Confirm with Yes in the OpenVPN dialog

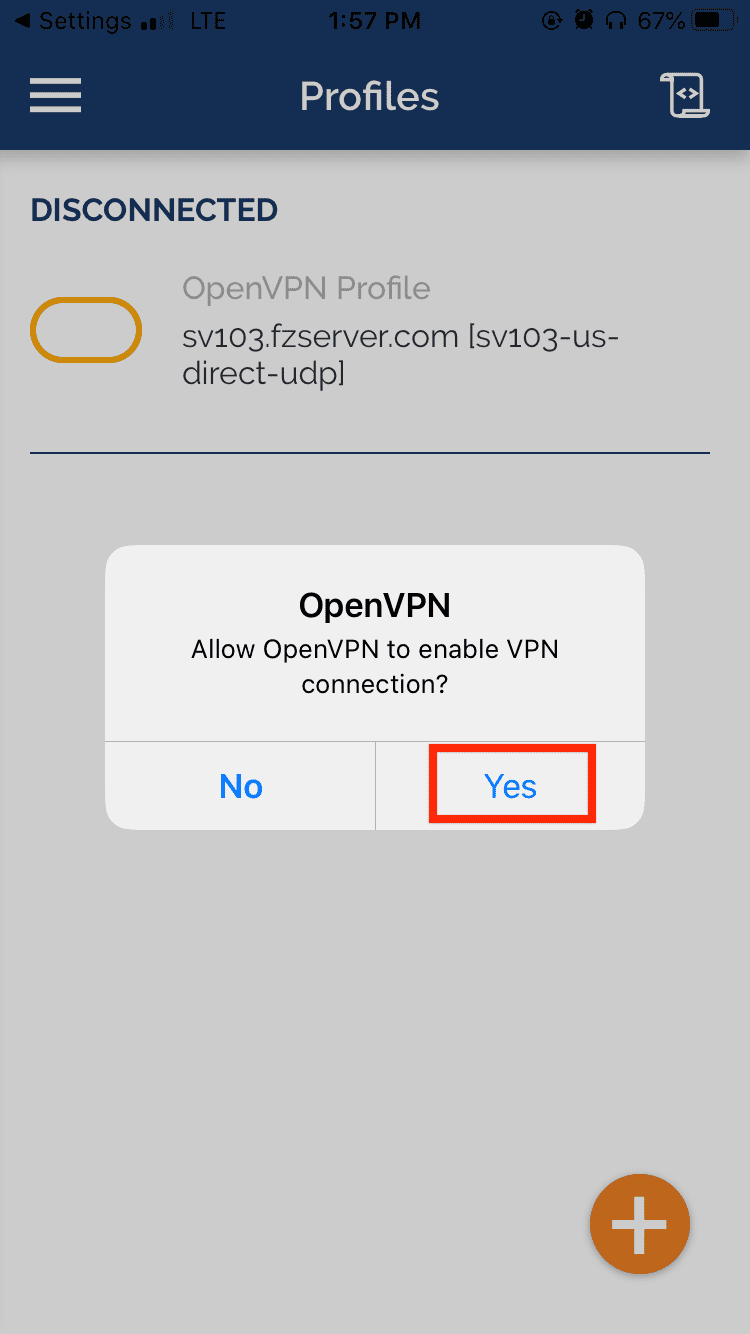511,786
